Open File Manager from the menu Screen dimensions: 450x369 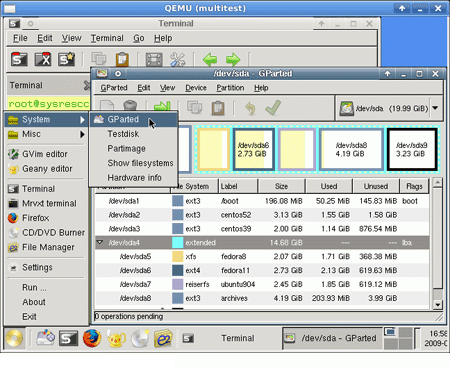click(x=46, y=247)
